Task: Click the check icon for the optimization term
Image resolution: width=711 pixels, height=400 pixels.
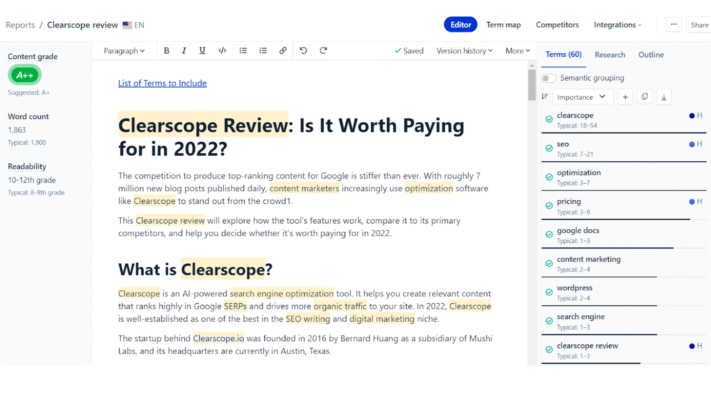Action: [x=549, y=177]
